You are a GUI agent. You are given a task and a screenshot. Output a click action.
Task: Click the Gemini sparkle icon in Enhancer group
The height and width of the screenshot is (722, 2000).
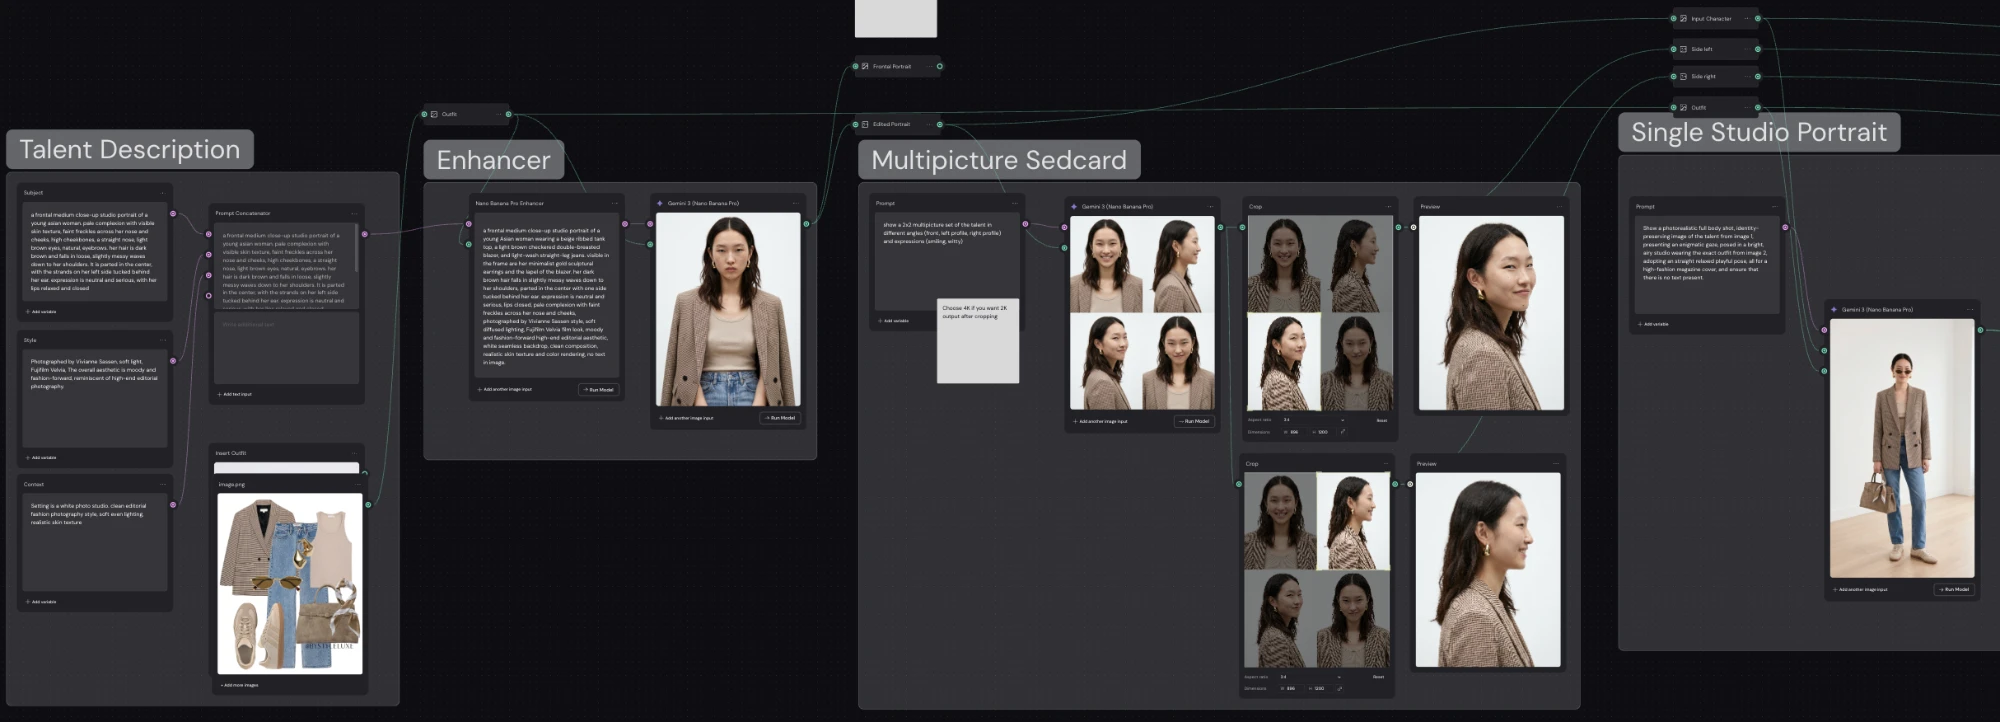pyautogui.click(x=660, y=204)
